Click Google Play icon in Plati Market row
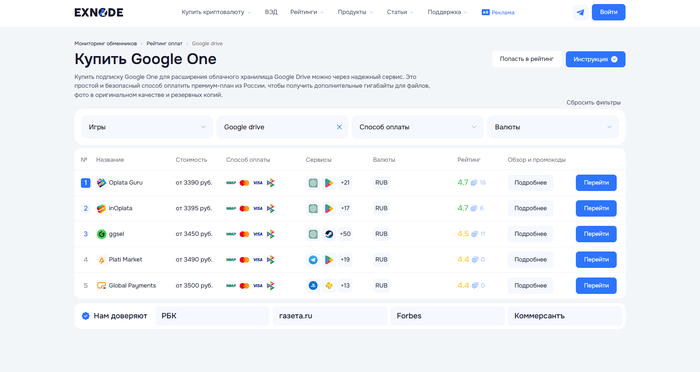The image size is (700, 372). pyautogui.click(x=329, y=260)
